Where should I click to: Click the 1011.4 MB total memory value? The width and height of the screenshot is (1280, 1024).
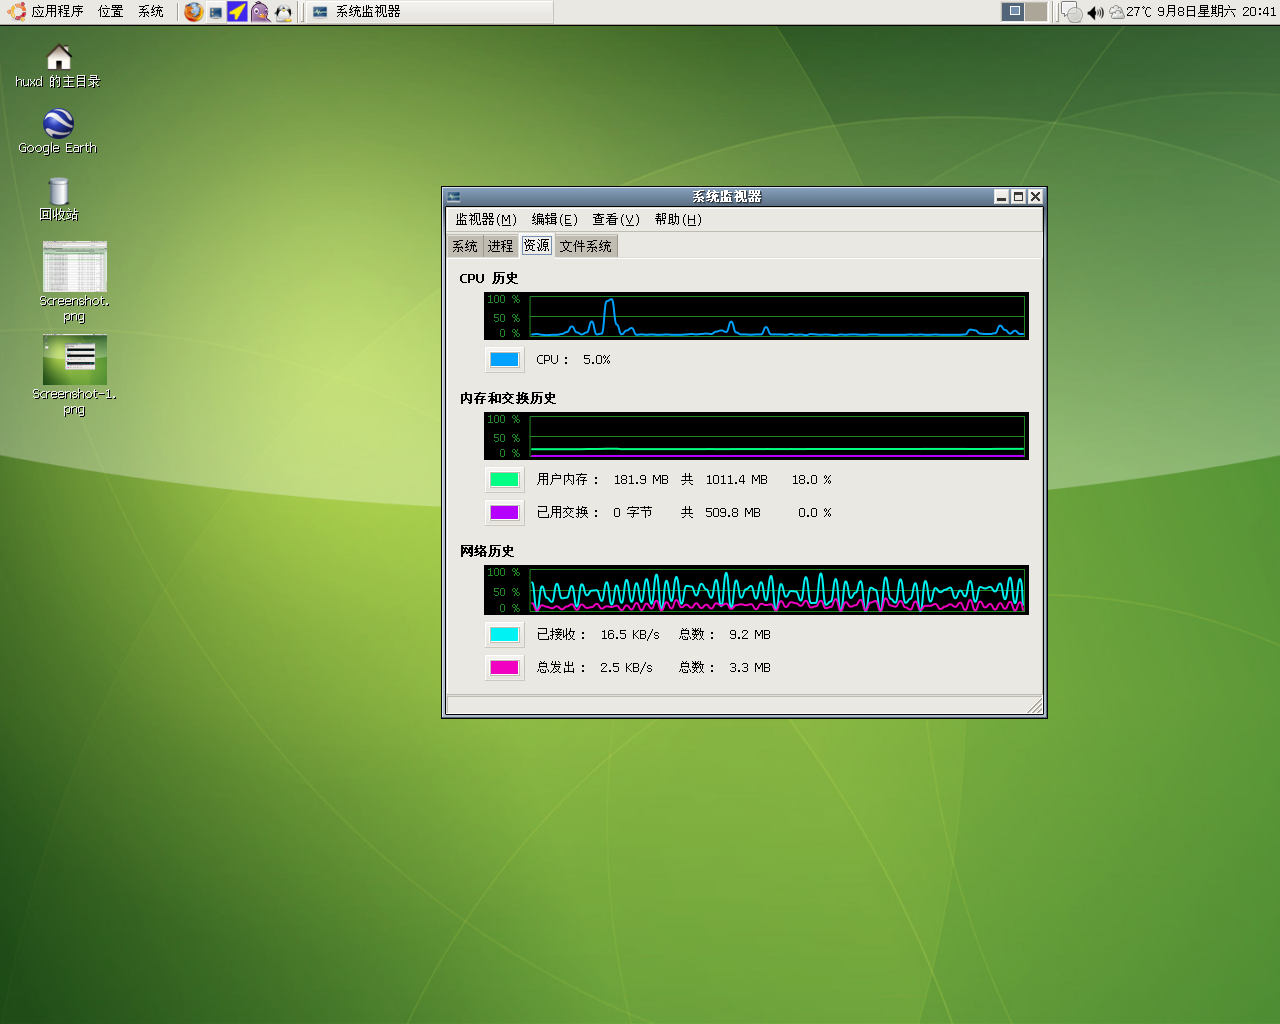736,480
